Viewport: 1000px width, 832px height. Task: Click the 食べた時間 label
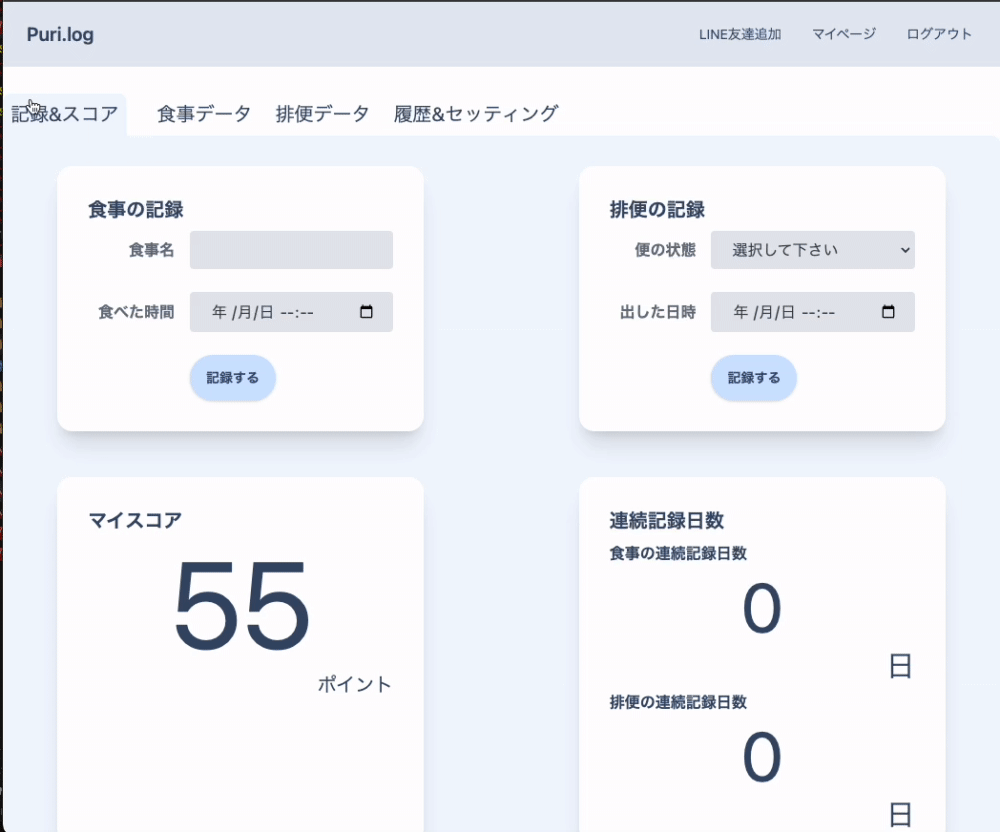pyautogui.click(x=136, y=312)
